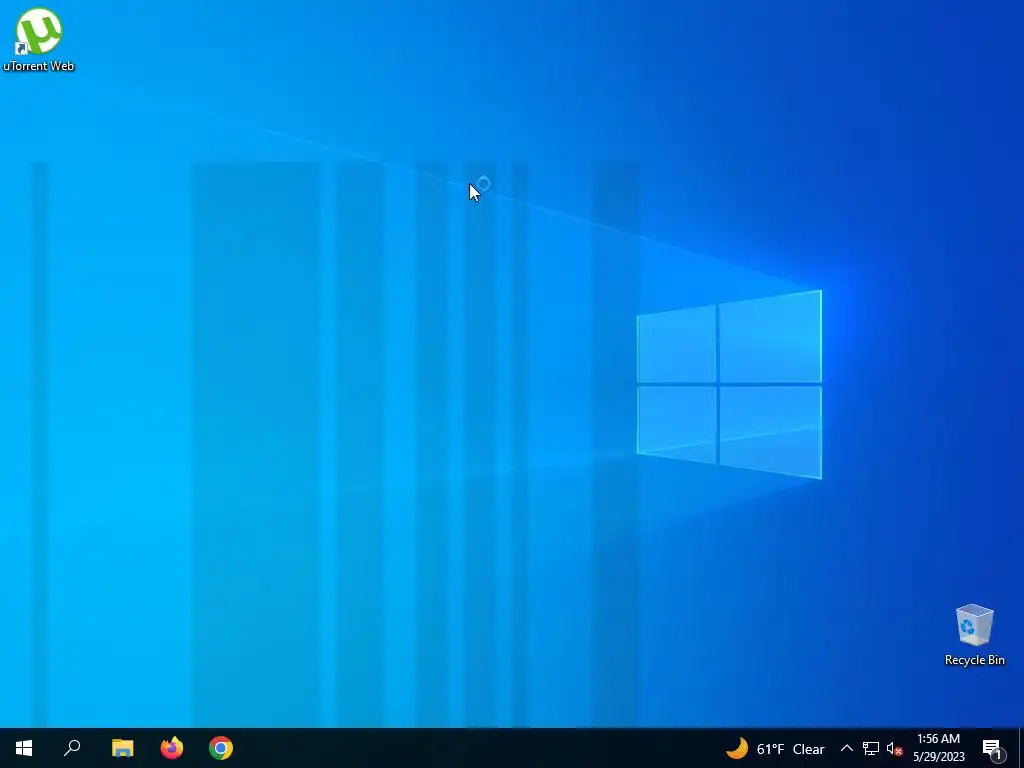
Task: Open Action Center notifications icon
Action: (x=993, y=748)
